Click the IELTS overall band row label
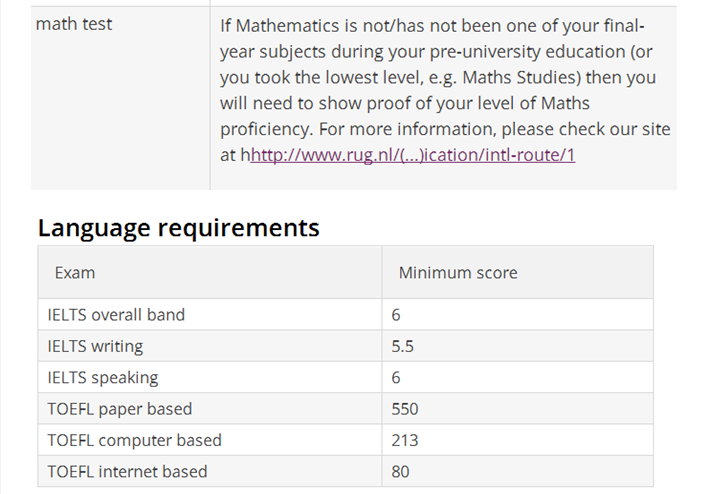The height and width of the screenshot is (494, 711). tap(116, 315)
